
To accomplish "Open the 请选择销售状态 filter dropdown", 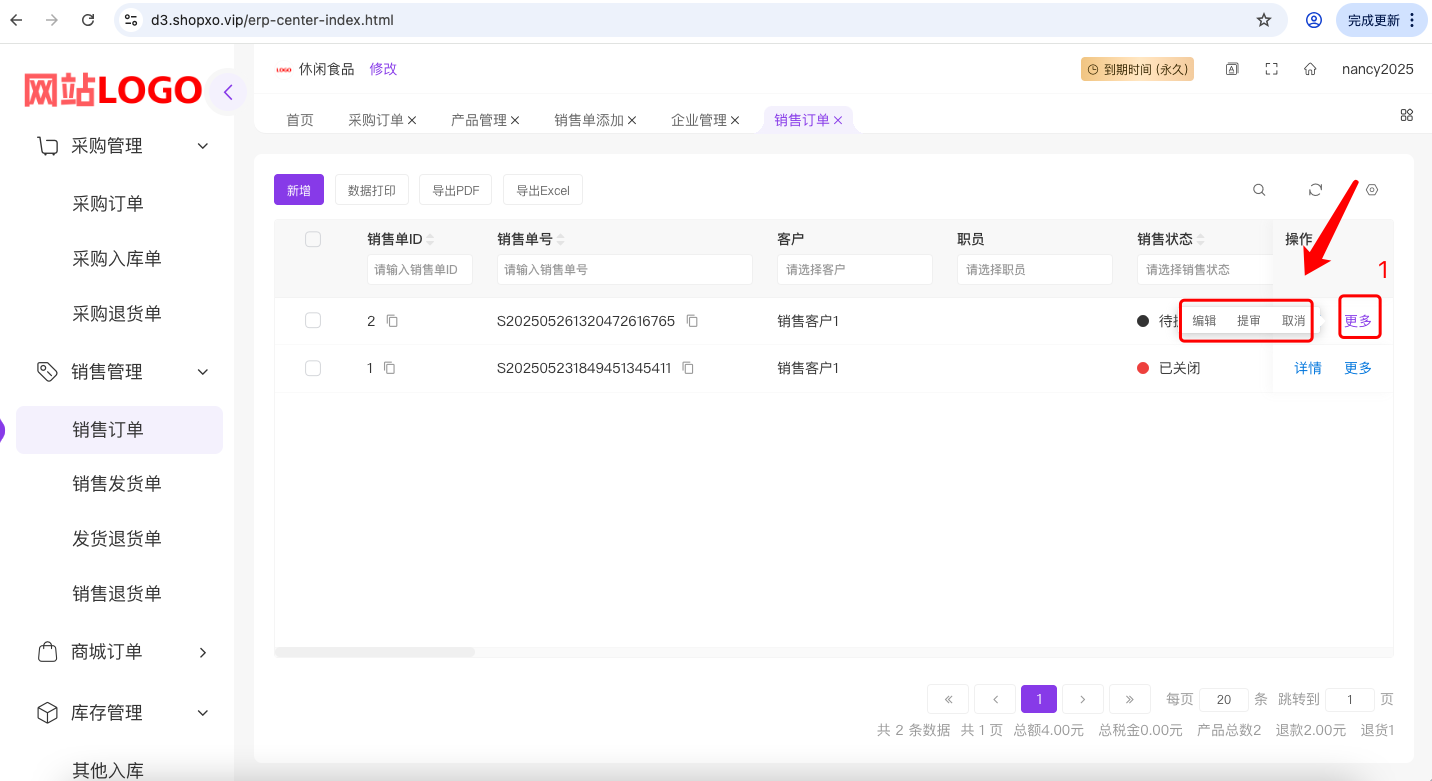I will tap(1205, 269).
